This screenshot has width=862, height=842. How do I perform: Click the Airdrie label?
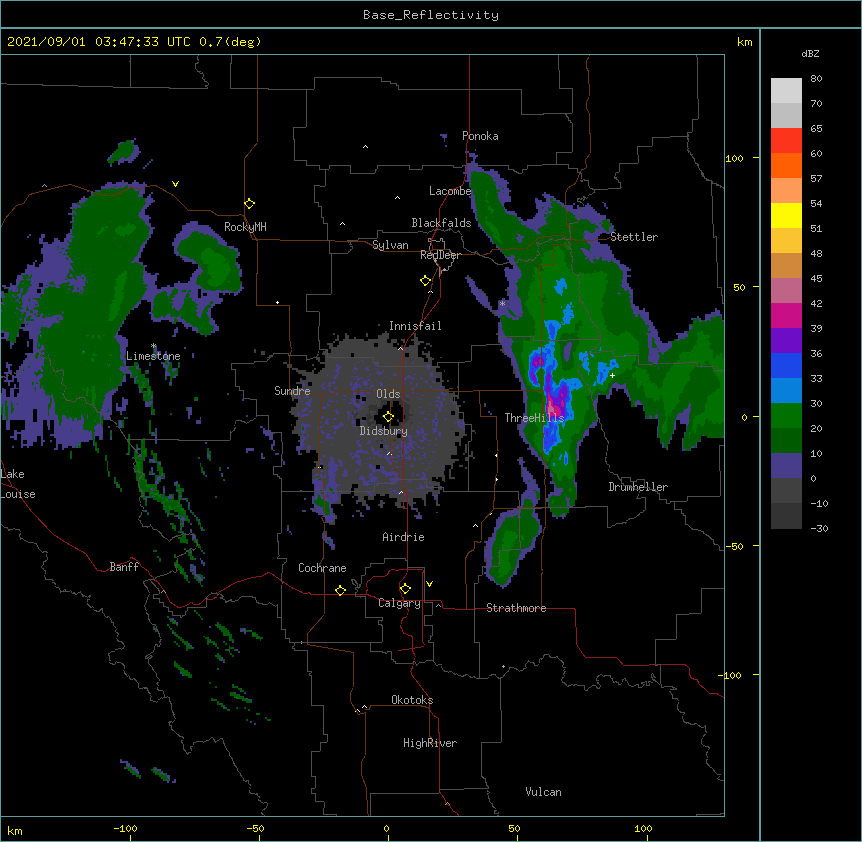[404, 537]
